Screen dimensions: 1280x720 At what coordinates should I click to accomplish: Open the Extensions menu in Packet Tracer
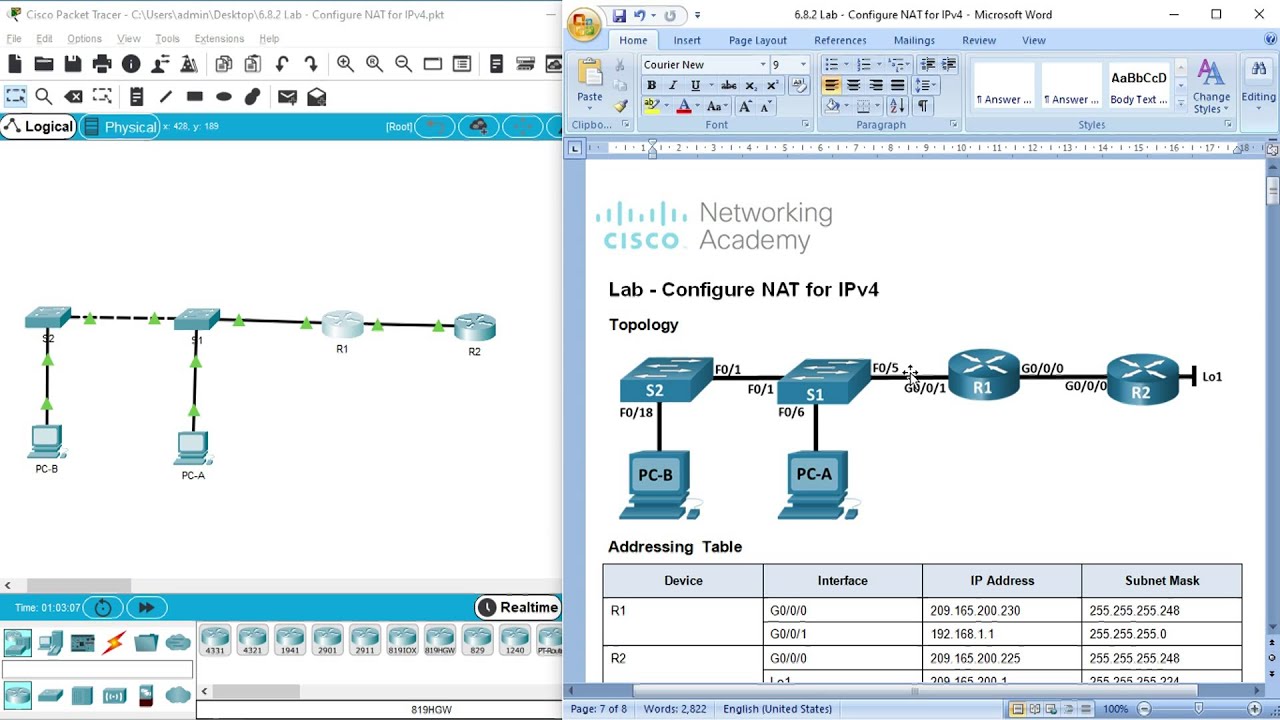[x=219, y=39]
